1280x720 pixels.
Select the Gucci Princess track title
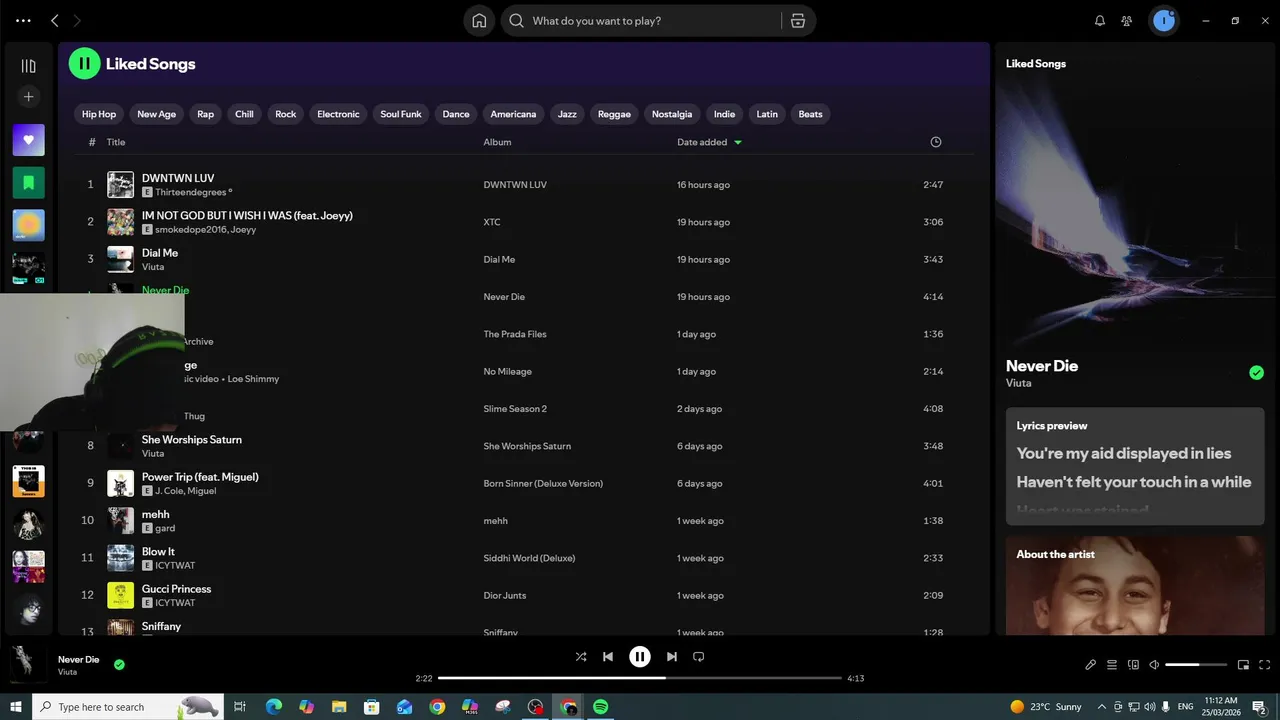[x=176, y=589]
